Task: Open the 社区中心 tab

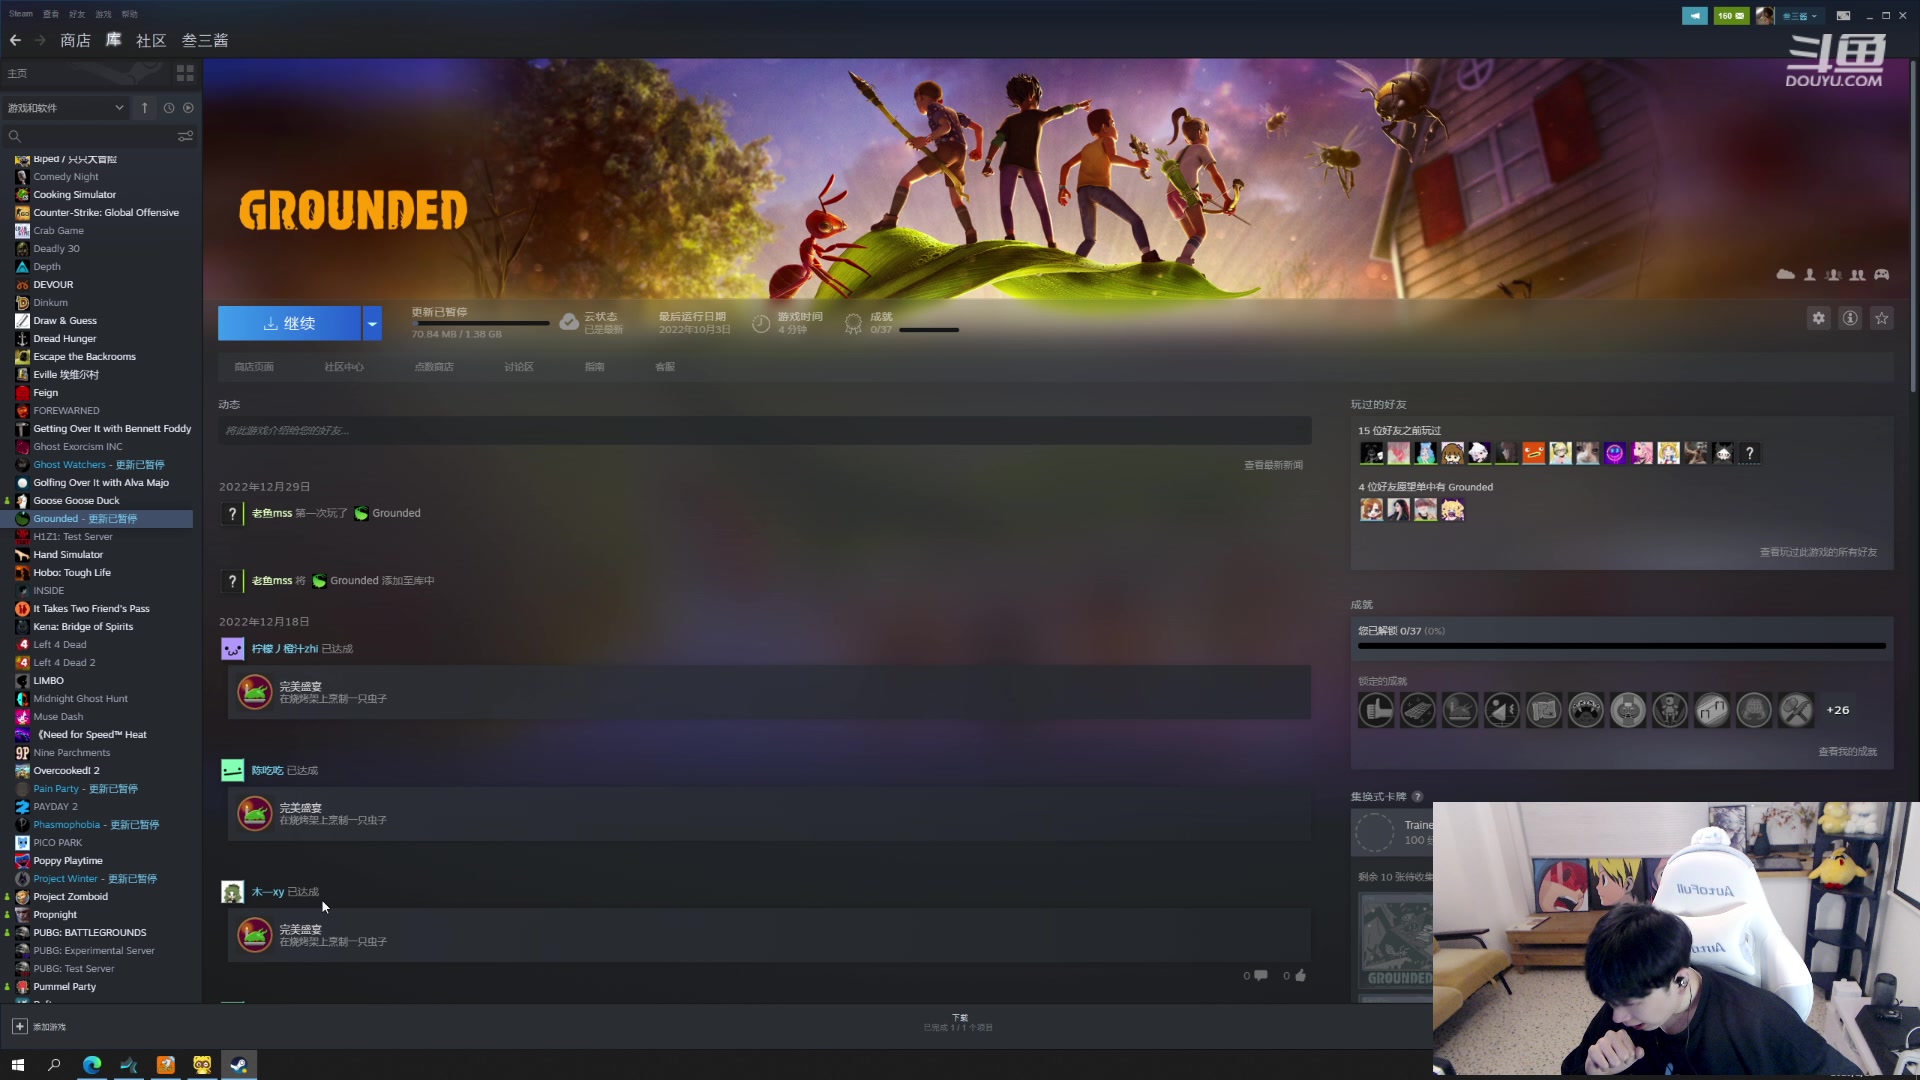Action: [x=344, y=367]
